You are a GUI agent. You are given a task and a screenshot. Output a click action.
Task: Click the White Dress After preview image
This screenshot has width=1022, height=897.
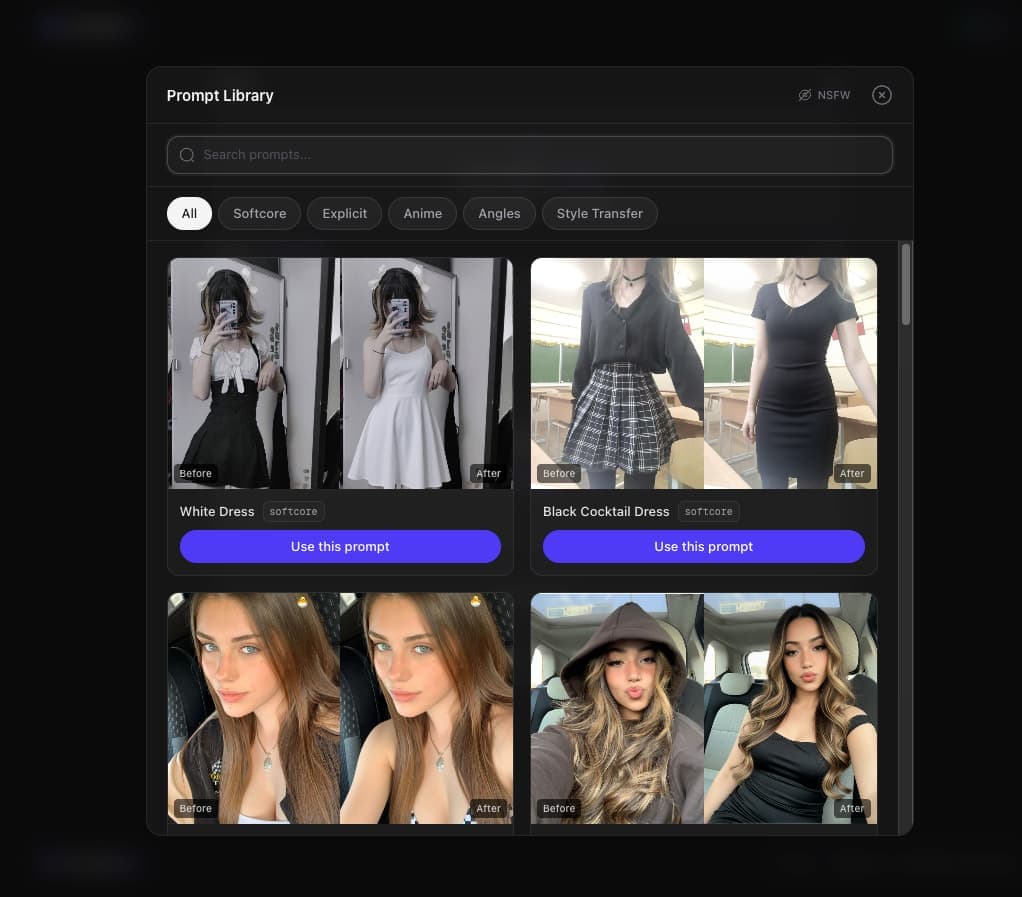(x=427, y=373)
